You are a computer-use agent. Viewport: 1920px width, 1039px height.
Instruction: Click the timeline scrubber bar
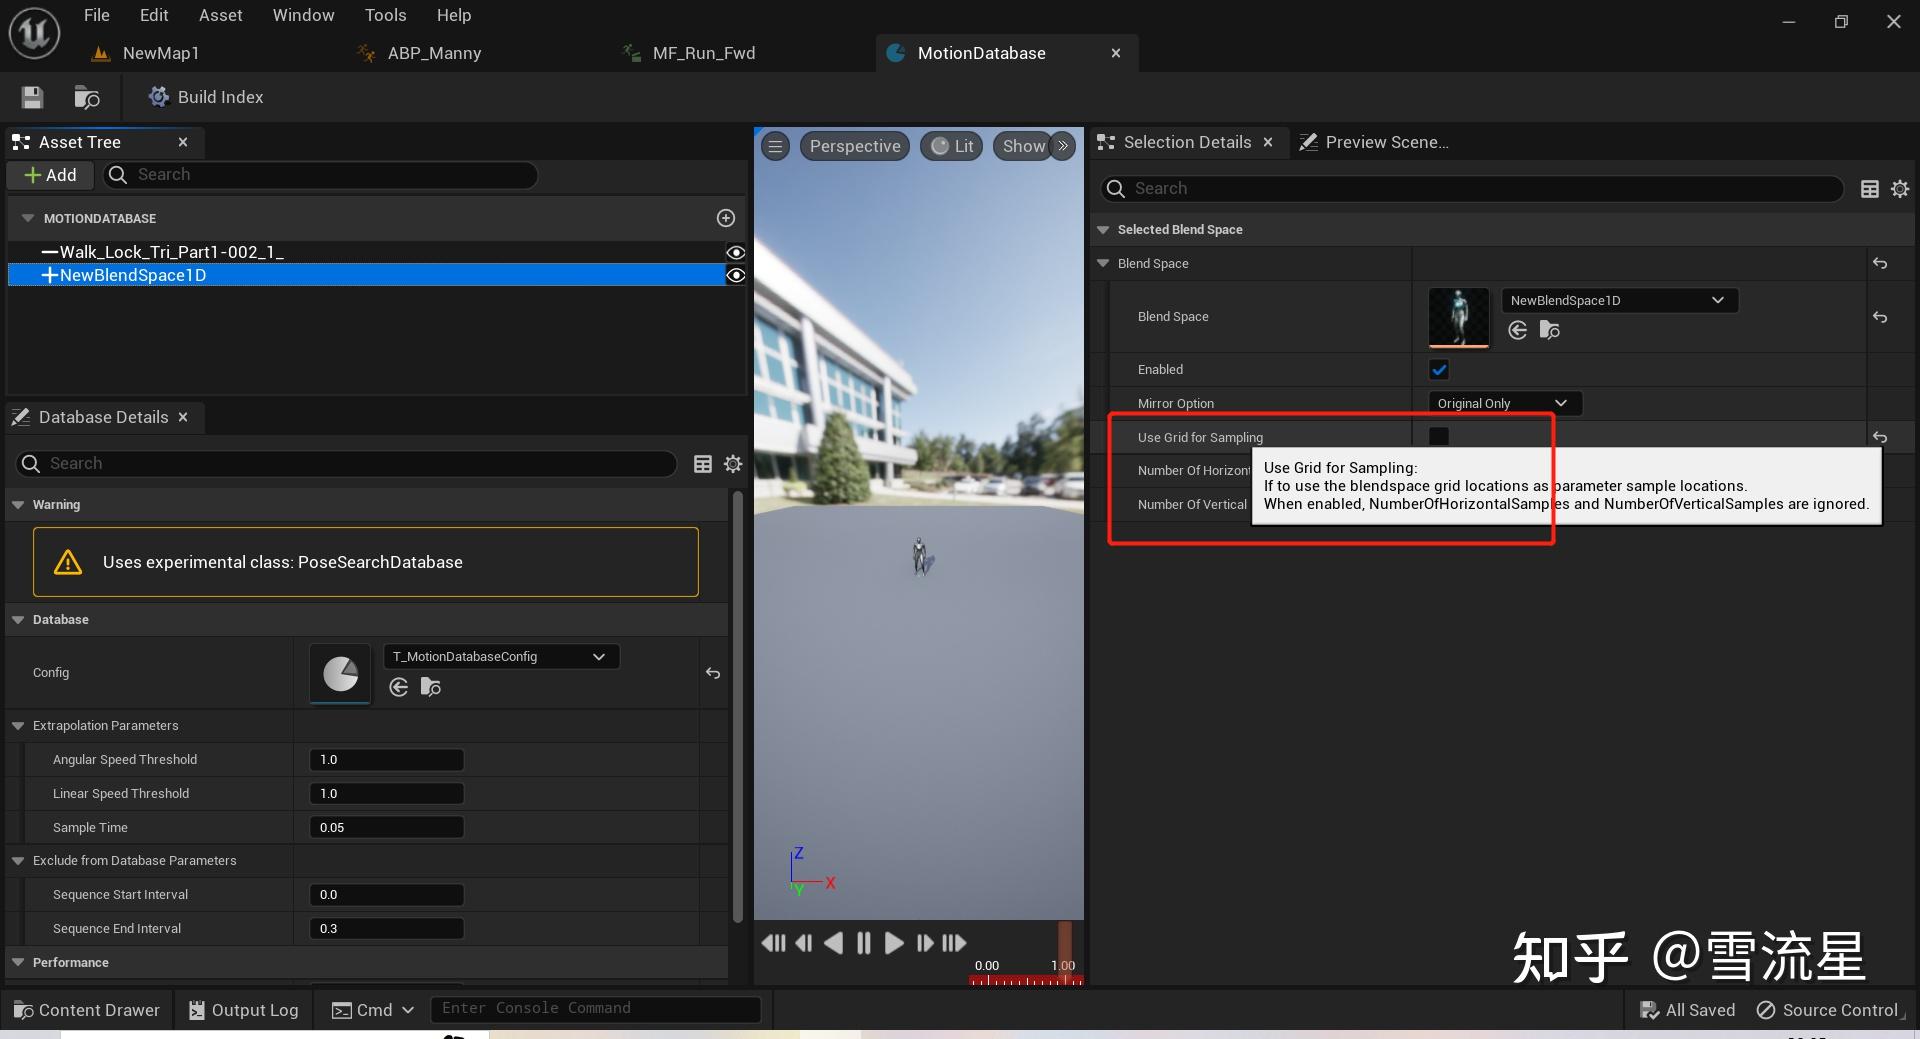(1025, 980)
